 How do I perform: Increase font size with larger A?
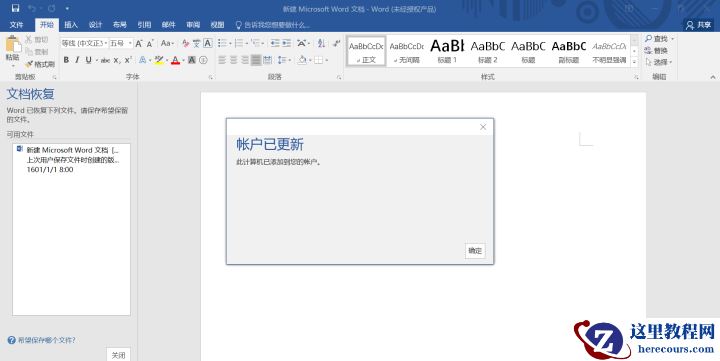point(139,43)
